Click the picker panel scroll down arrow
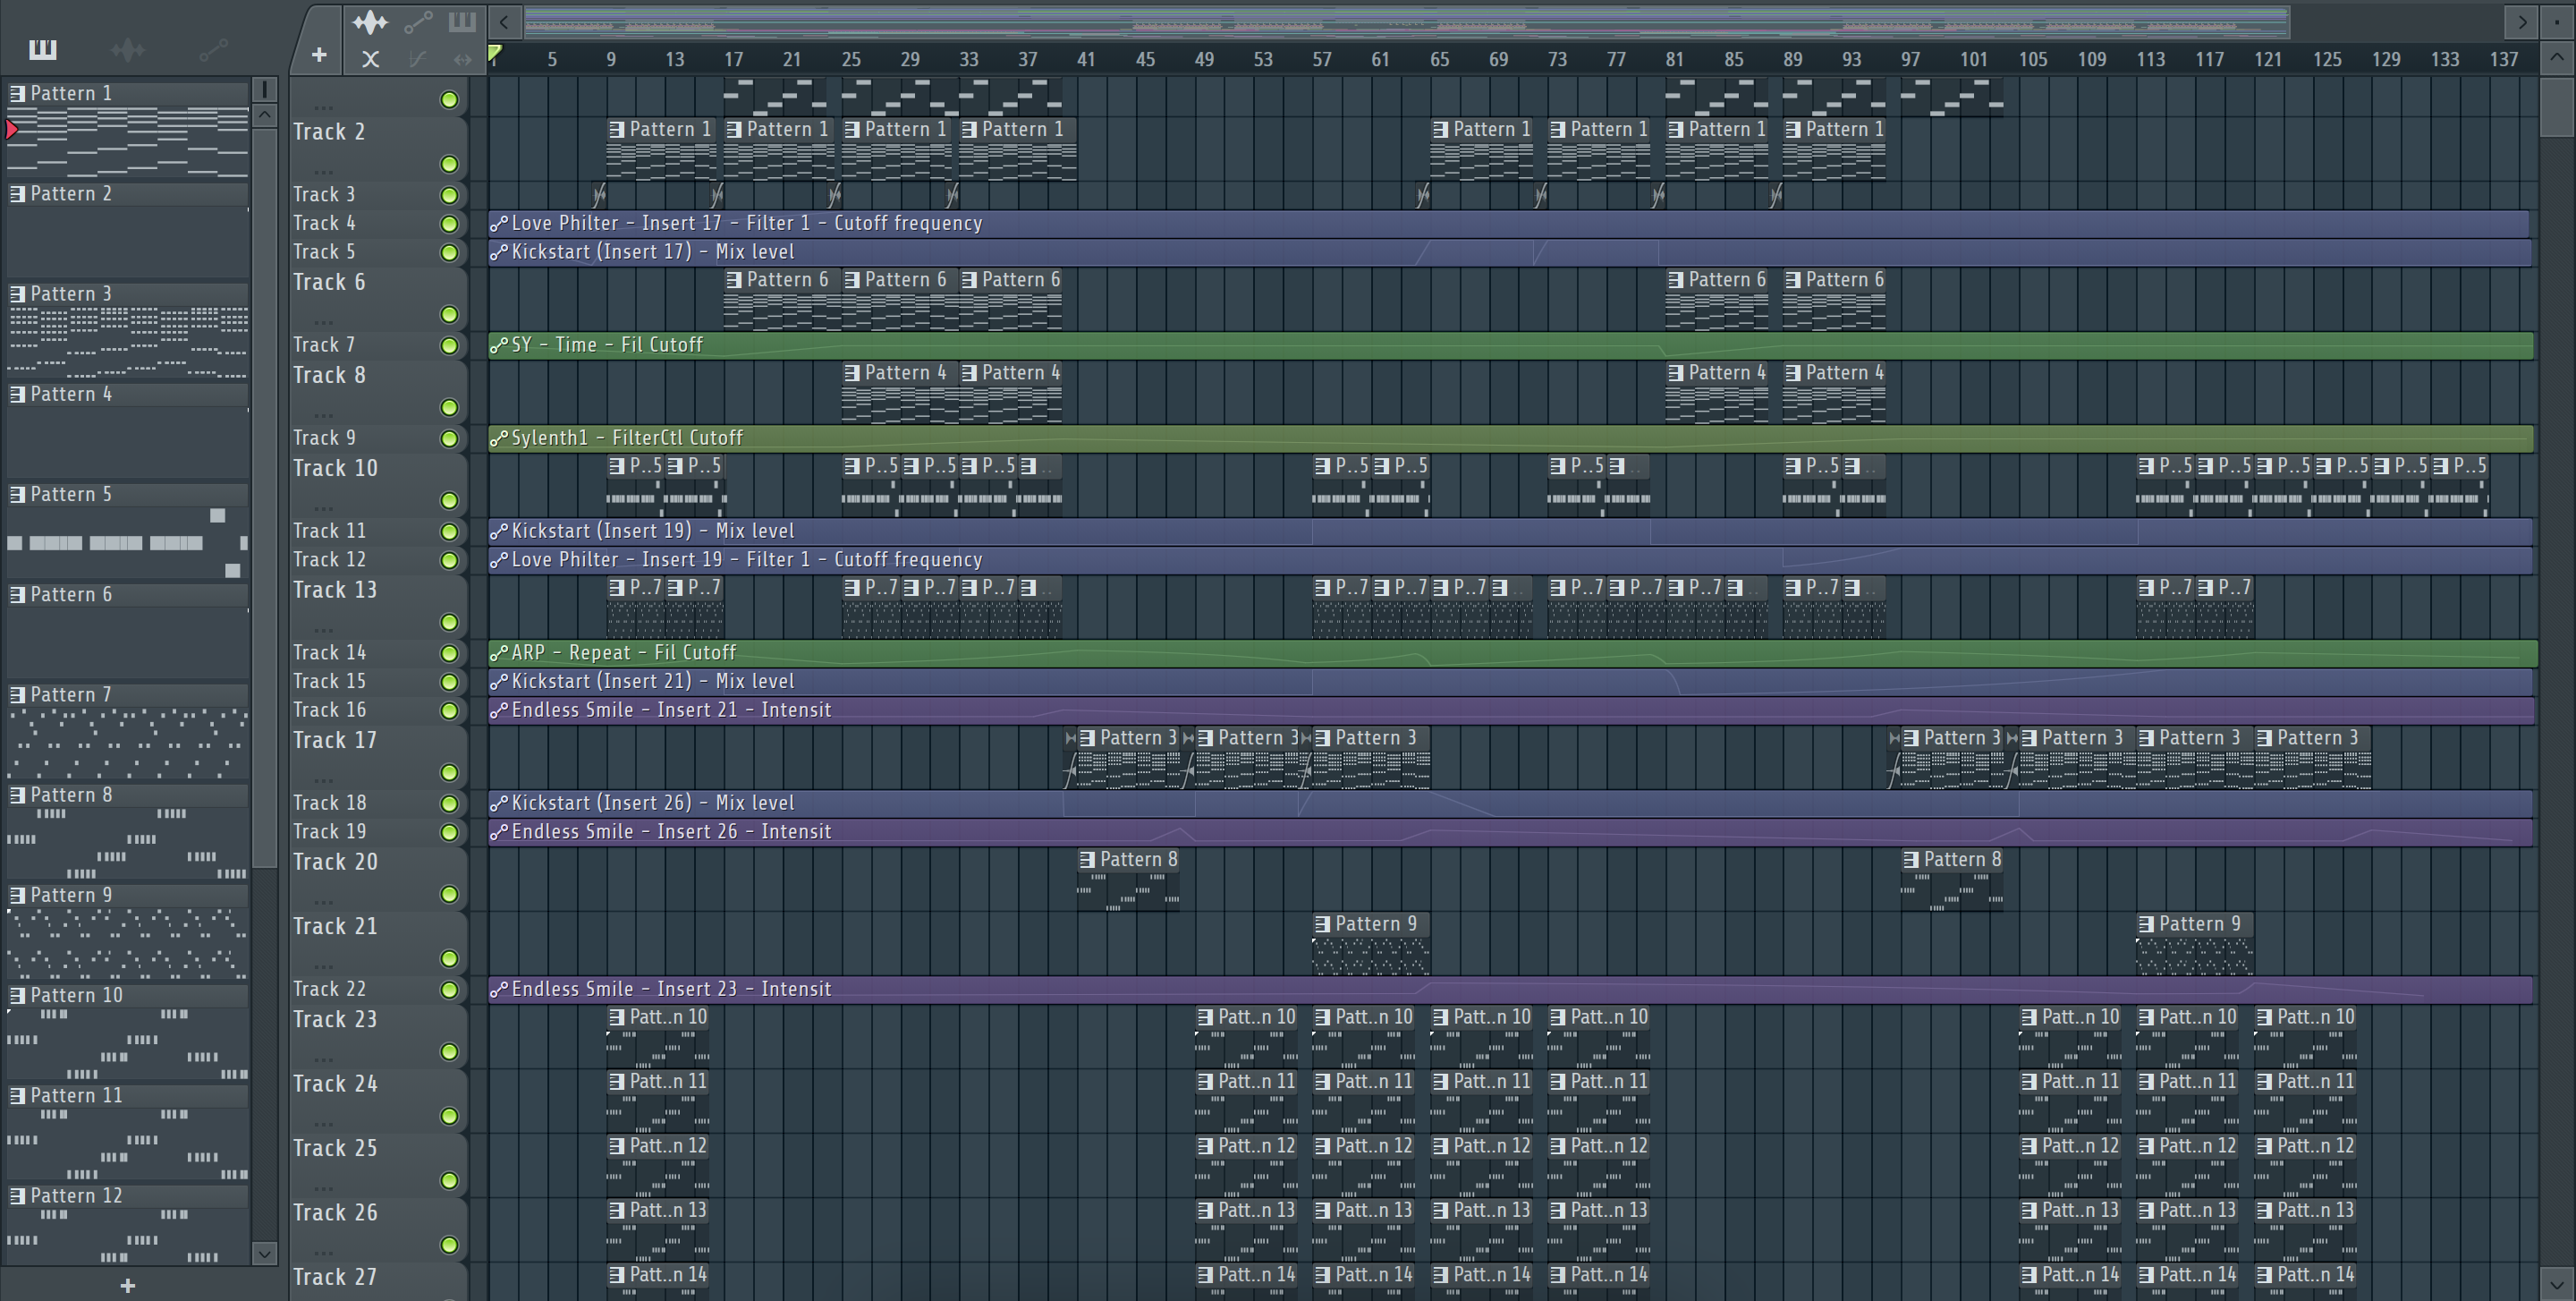The image size is (2576, 1301). (x=264, y=1253)
